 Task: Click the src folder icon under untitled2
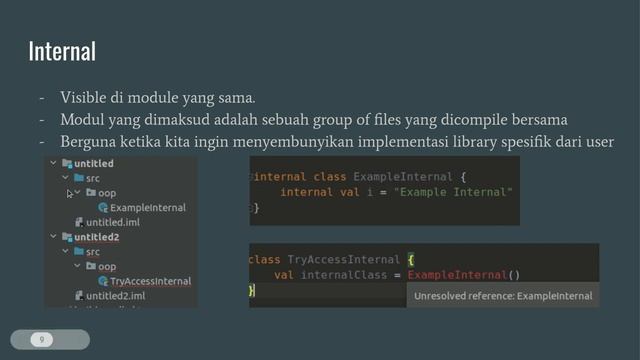[79, 251]
